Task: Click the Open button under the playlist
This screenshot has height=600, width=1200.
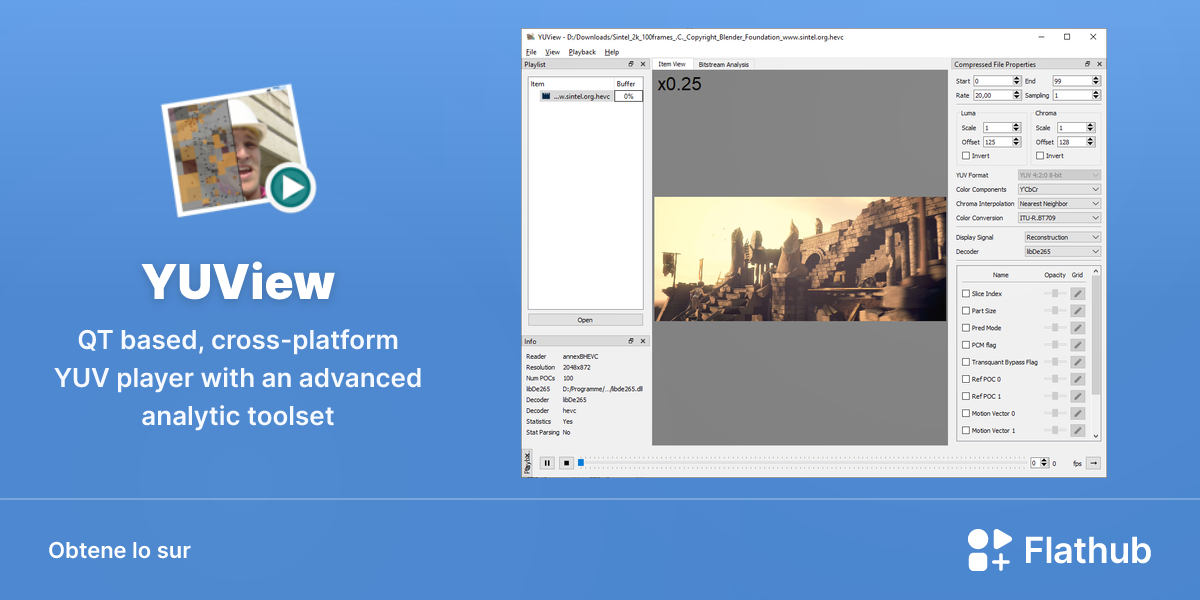Action: [585, 320]
